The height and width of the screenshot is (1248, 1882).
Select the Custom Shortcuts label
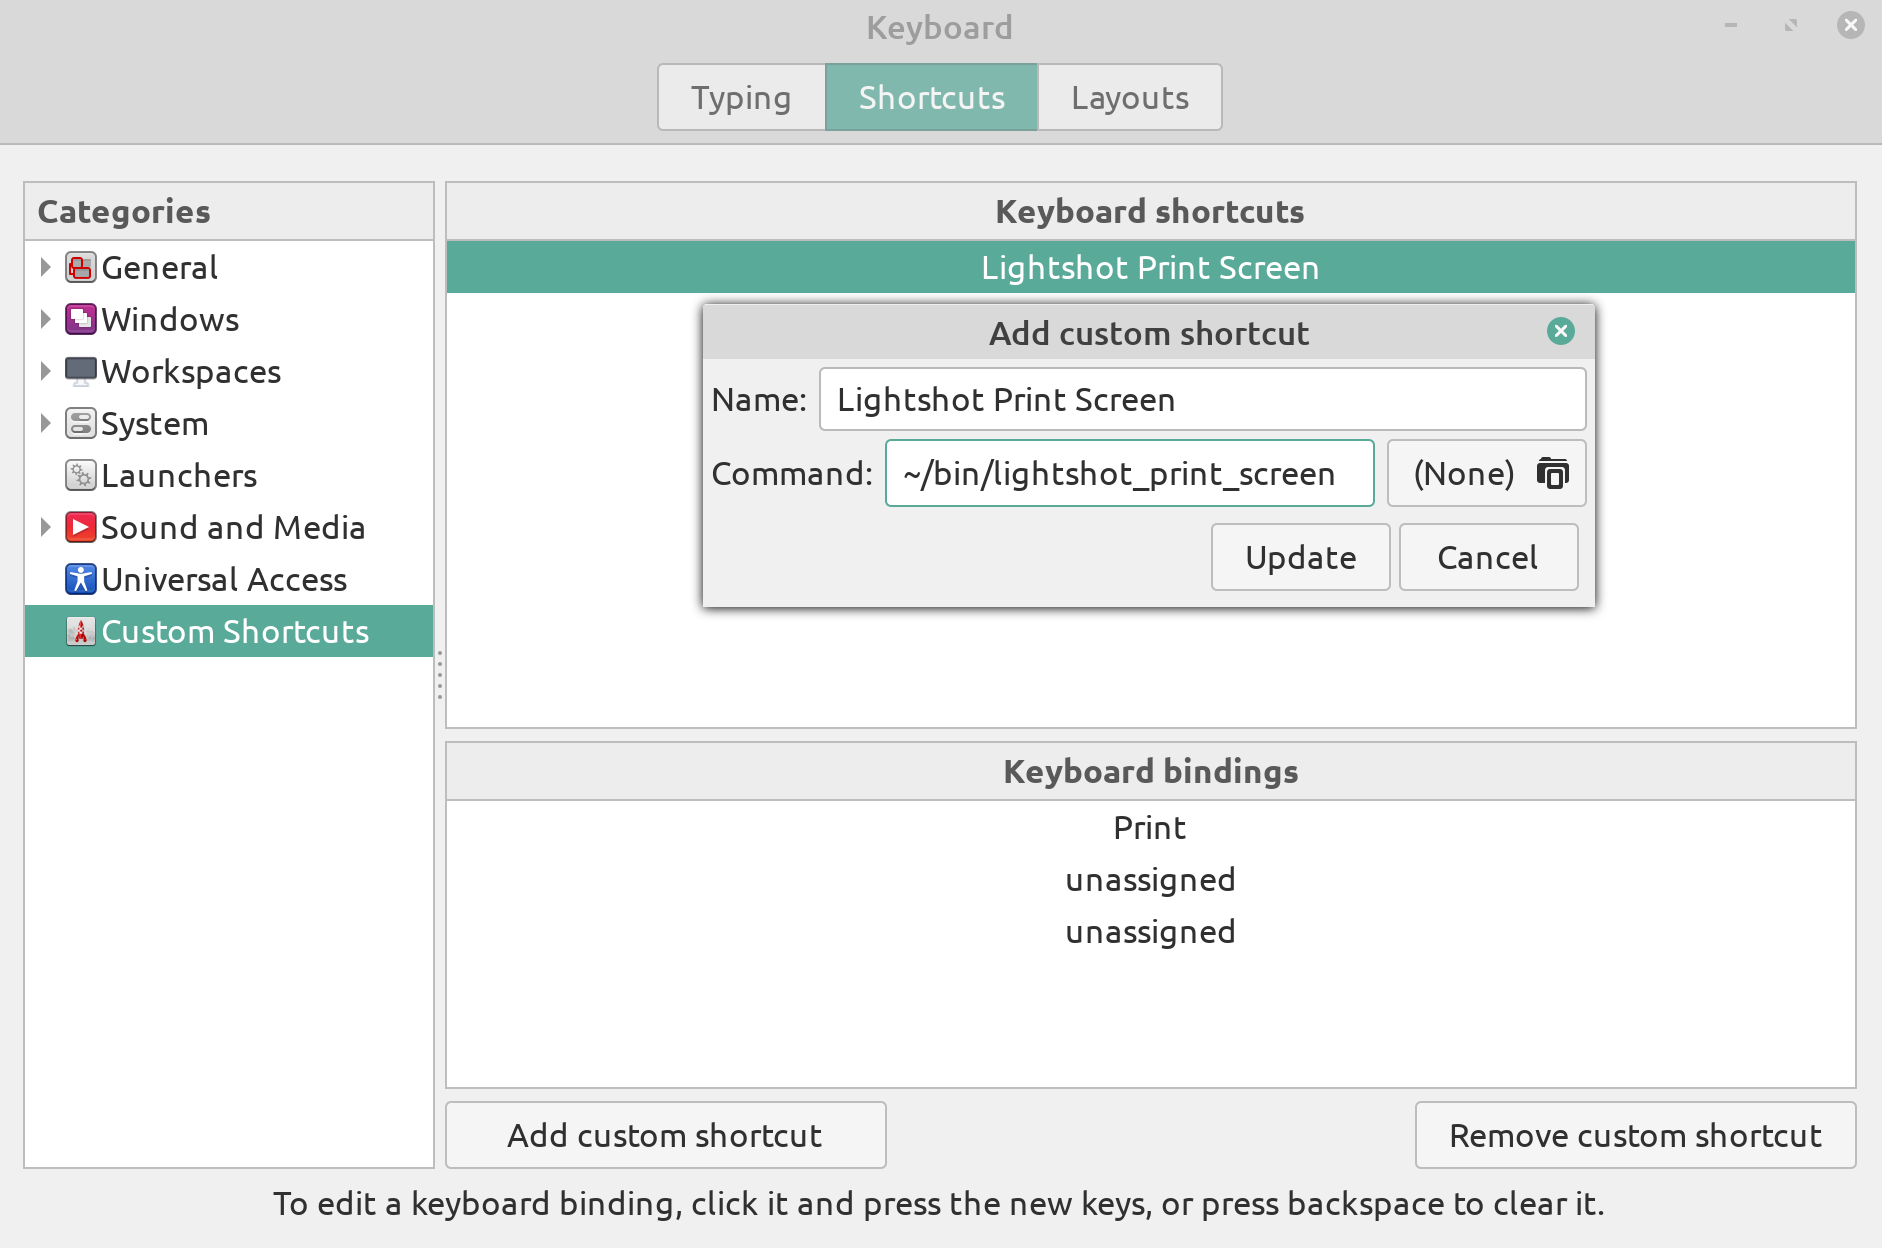236,631
